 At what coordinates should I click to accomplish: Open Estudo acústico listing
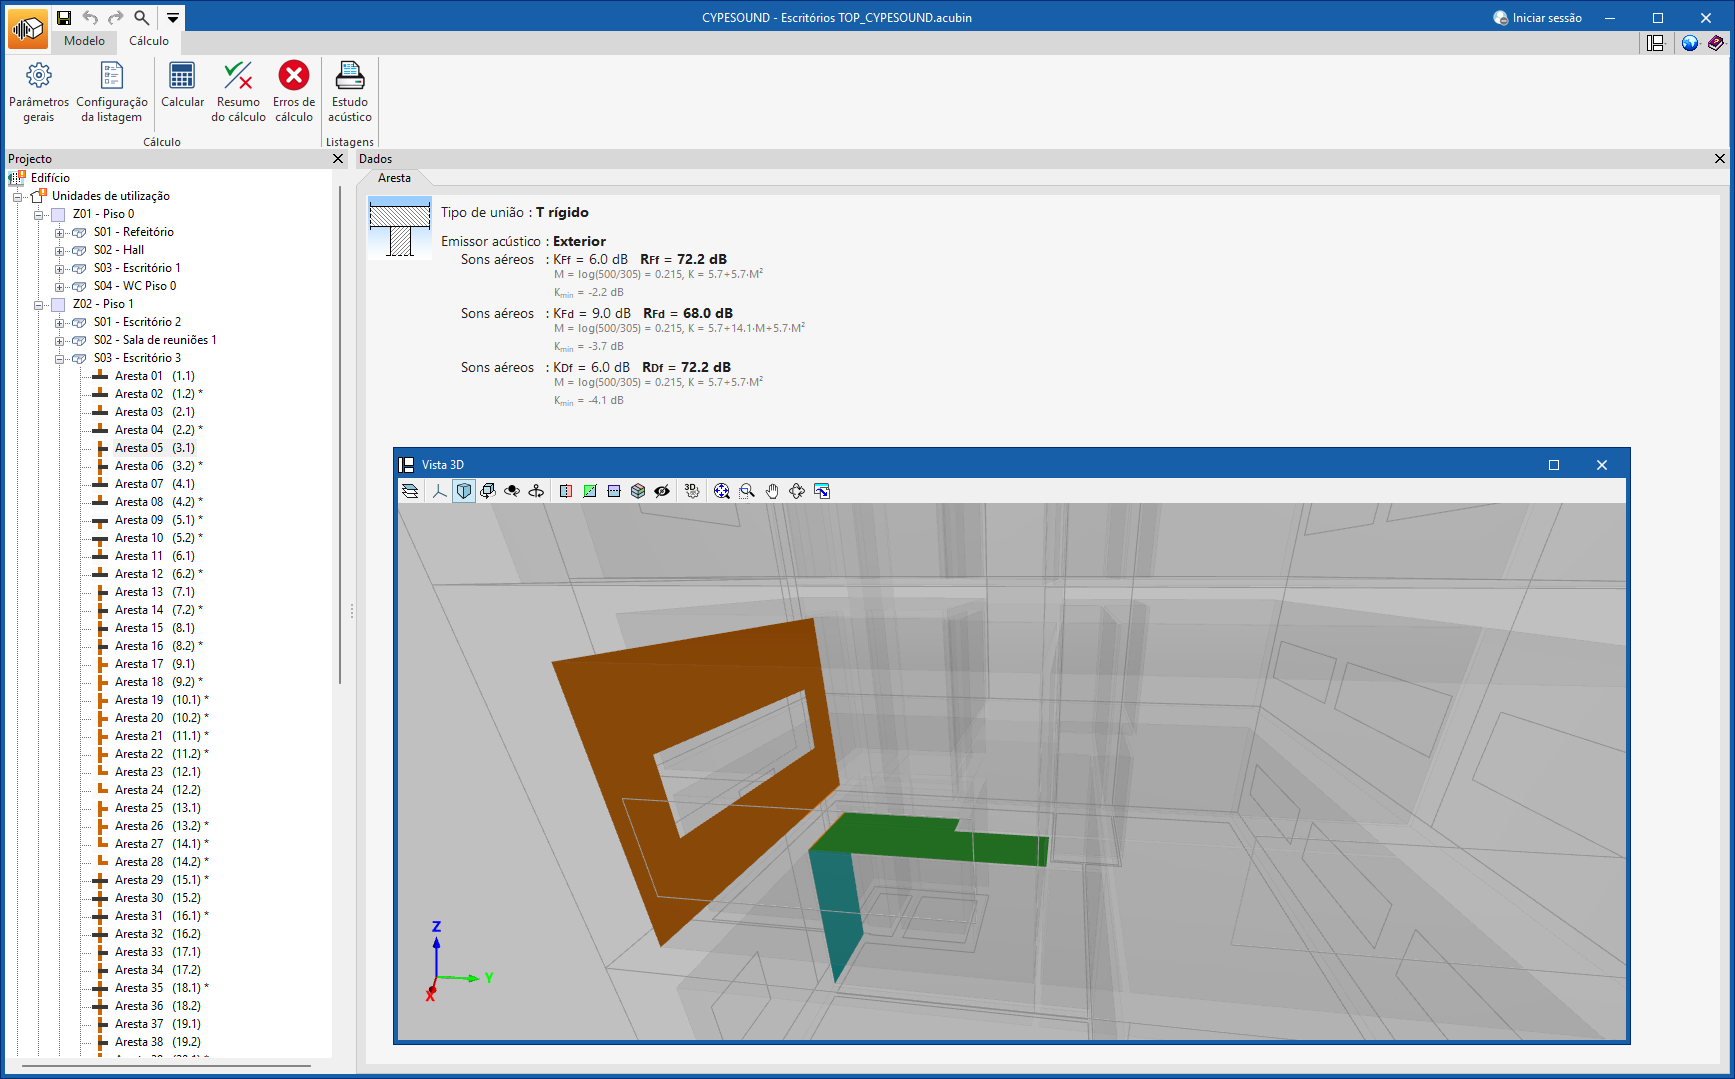pos(350,92)
